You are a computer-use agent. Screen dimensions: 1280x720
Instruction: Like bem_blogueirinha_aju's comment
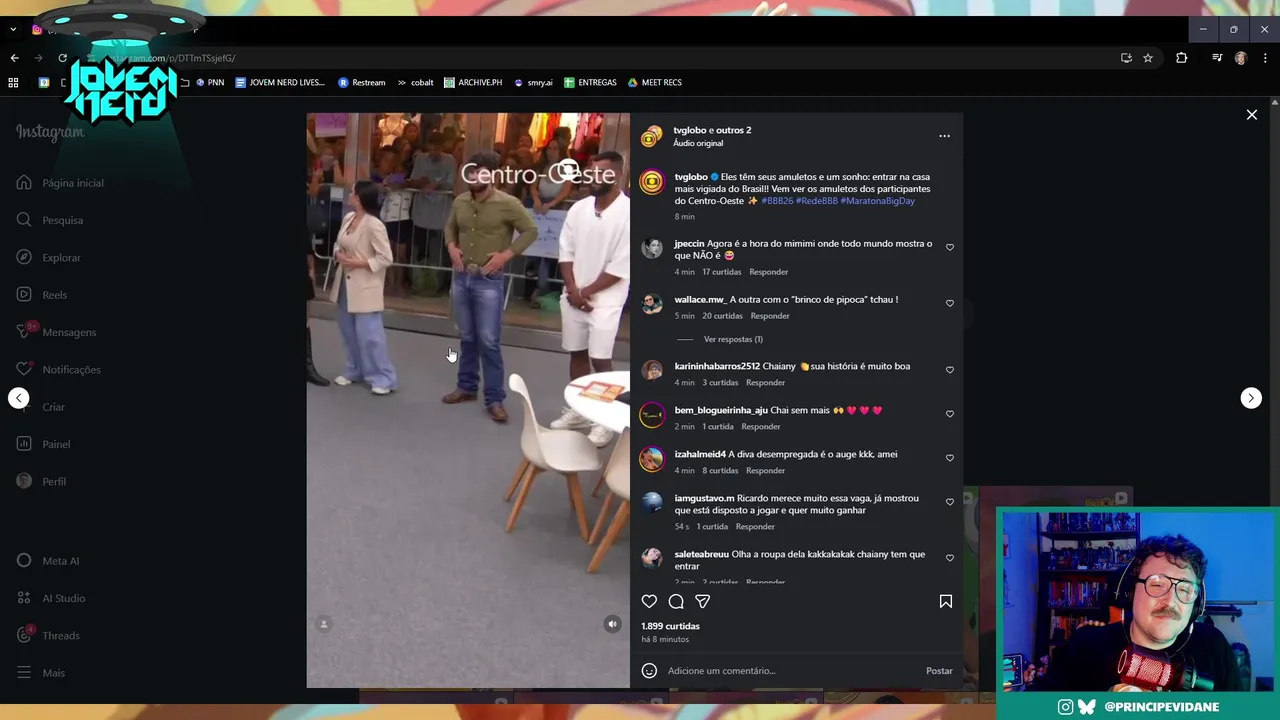(x=950, y=414)
